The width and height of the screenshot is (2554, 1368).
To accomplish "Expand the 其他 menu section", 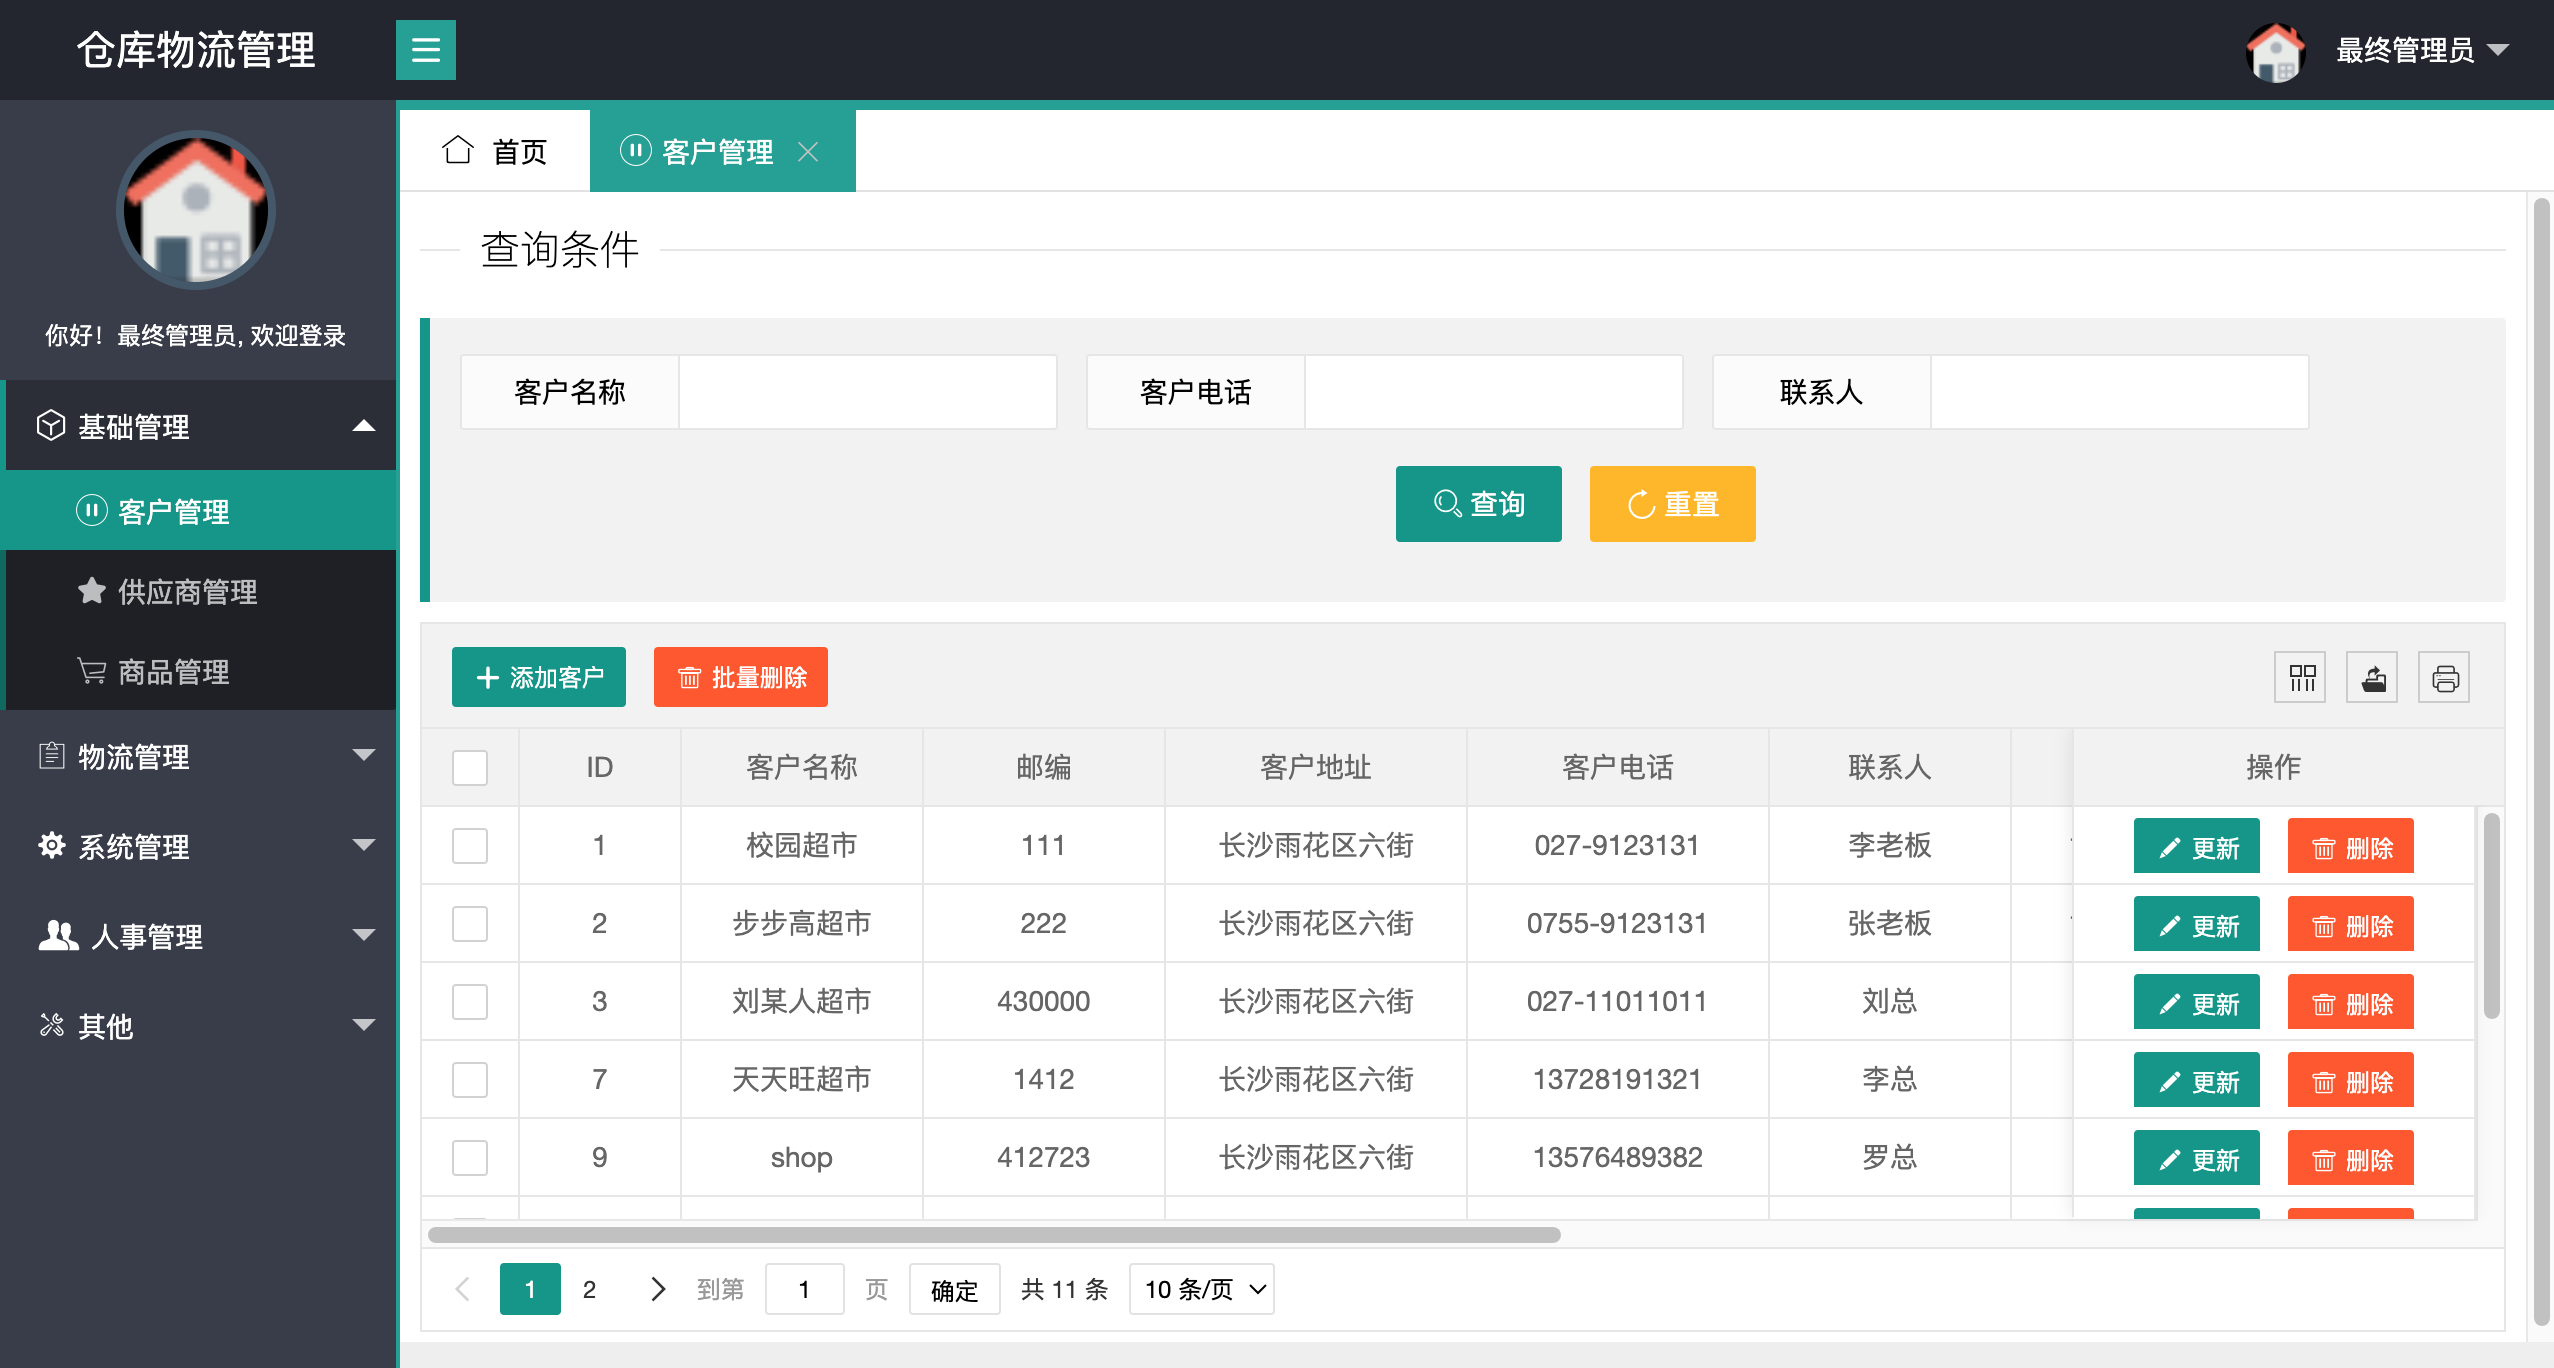I will pyautogui.click(x=200, y=1026).
